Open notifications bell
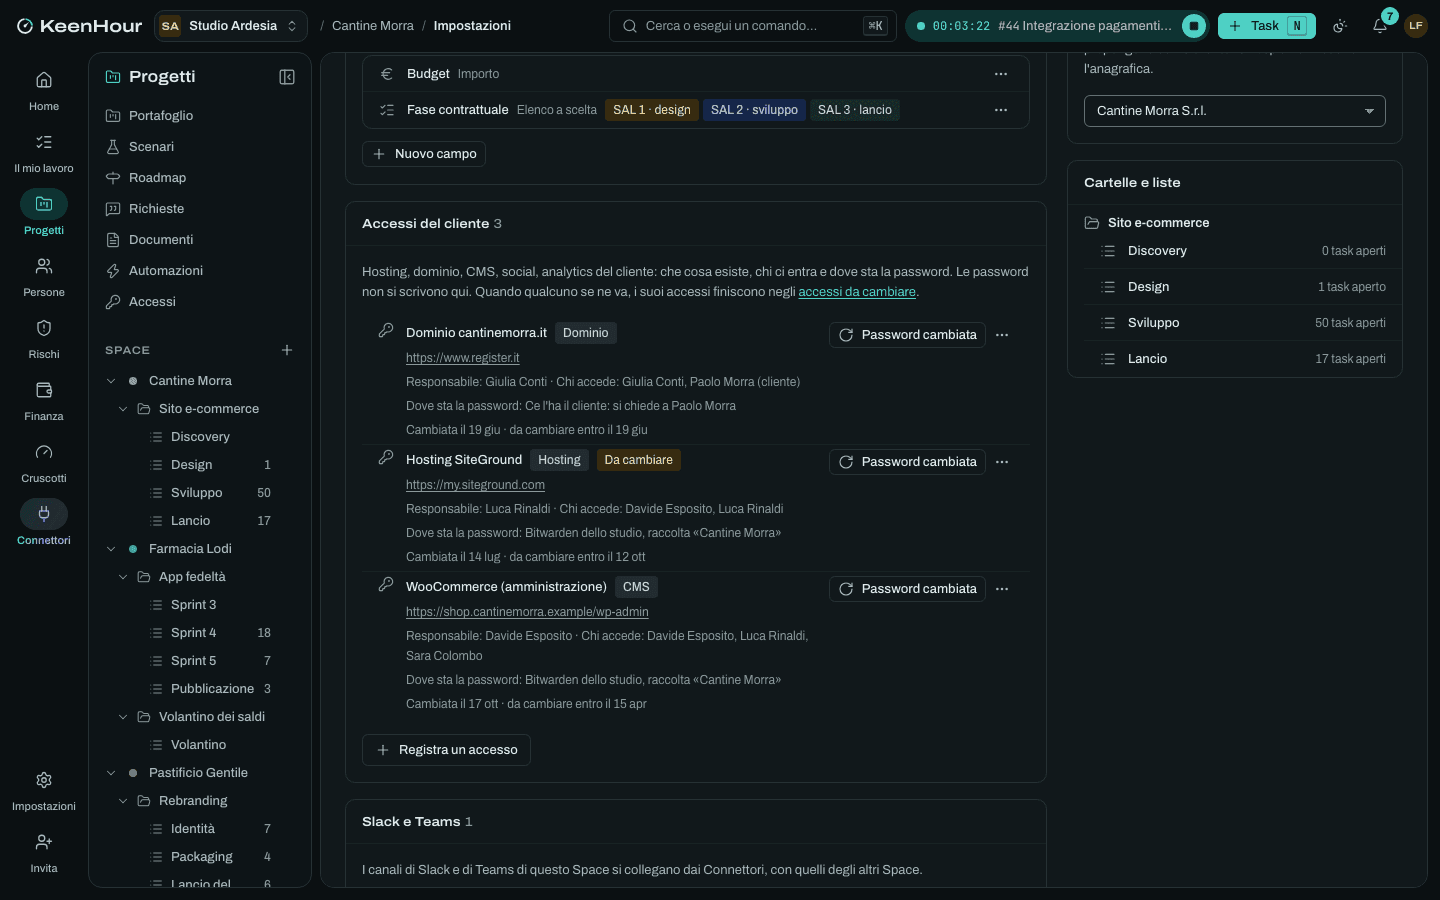Screen dimensions: 1440x900 coord(1380,26)
